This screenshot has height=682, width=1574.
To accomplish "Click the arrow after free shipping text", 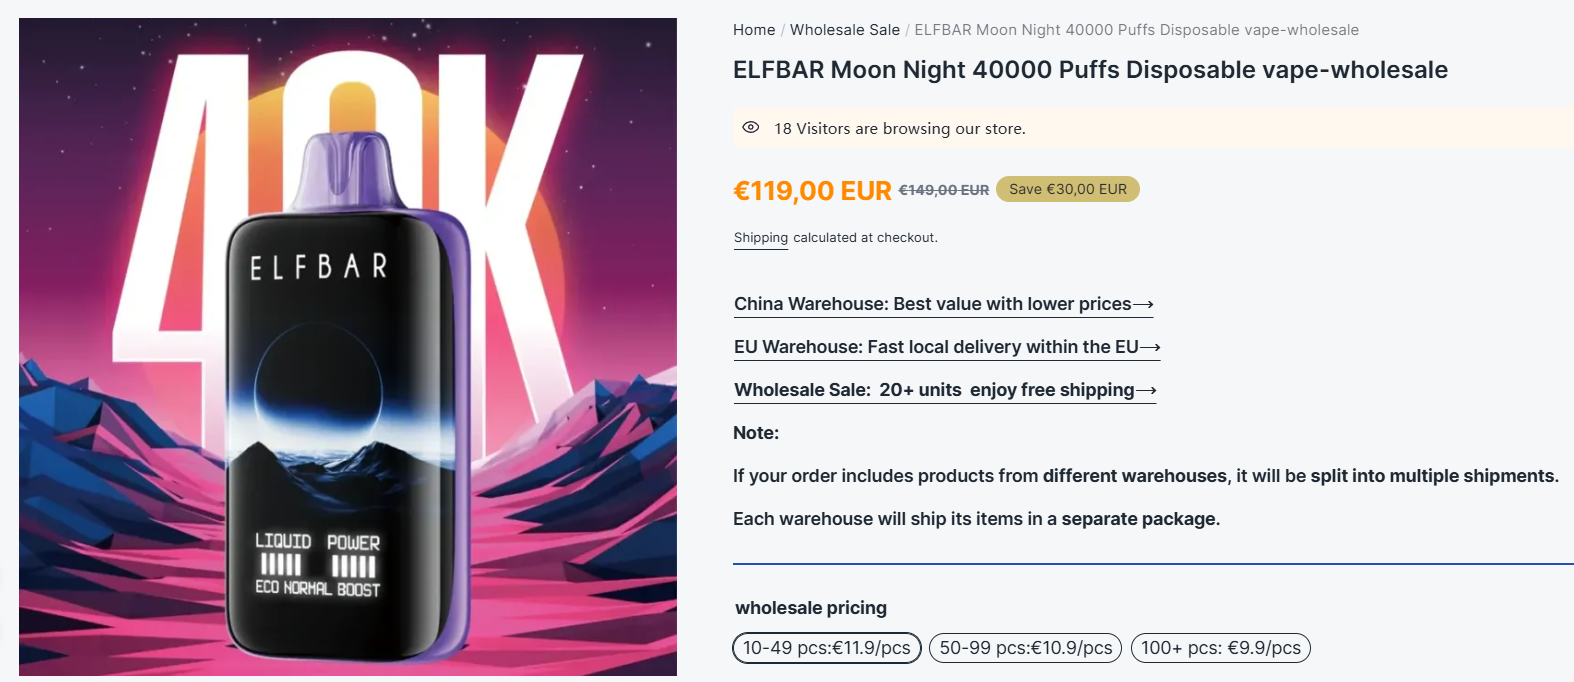I will pyautogui.click(x=1146, y=390).
